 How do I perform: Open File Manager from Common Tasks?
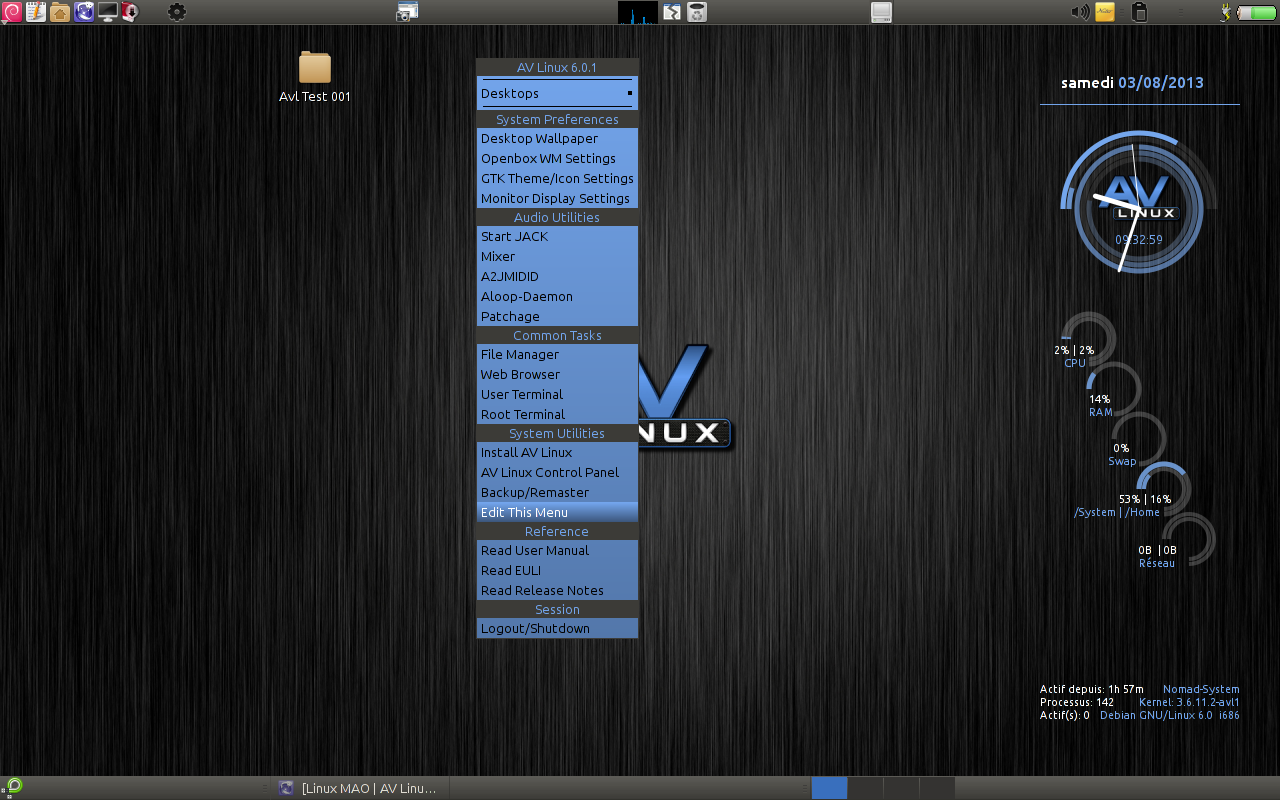click(x=557, y=355)
